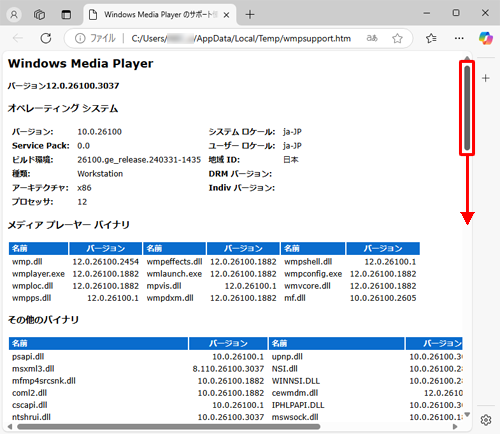Click the WINNSI.DLL cell
This screenshot has height=434, width=500.
[296, 380]
